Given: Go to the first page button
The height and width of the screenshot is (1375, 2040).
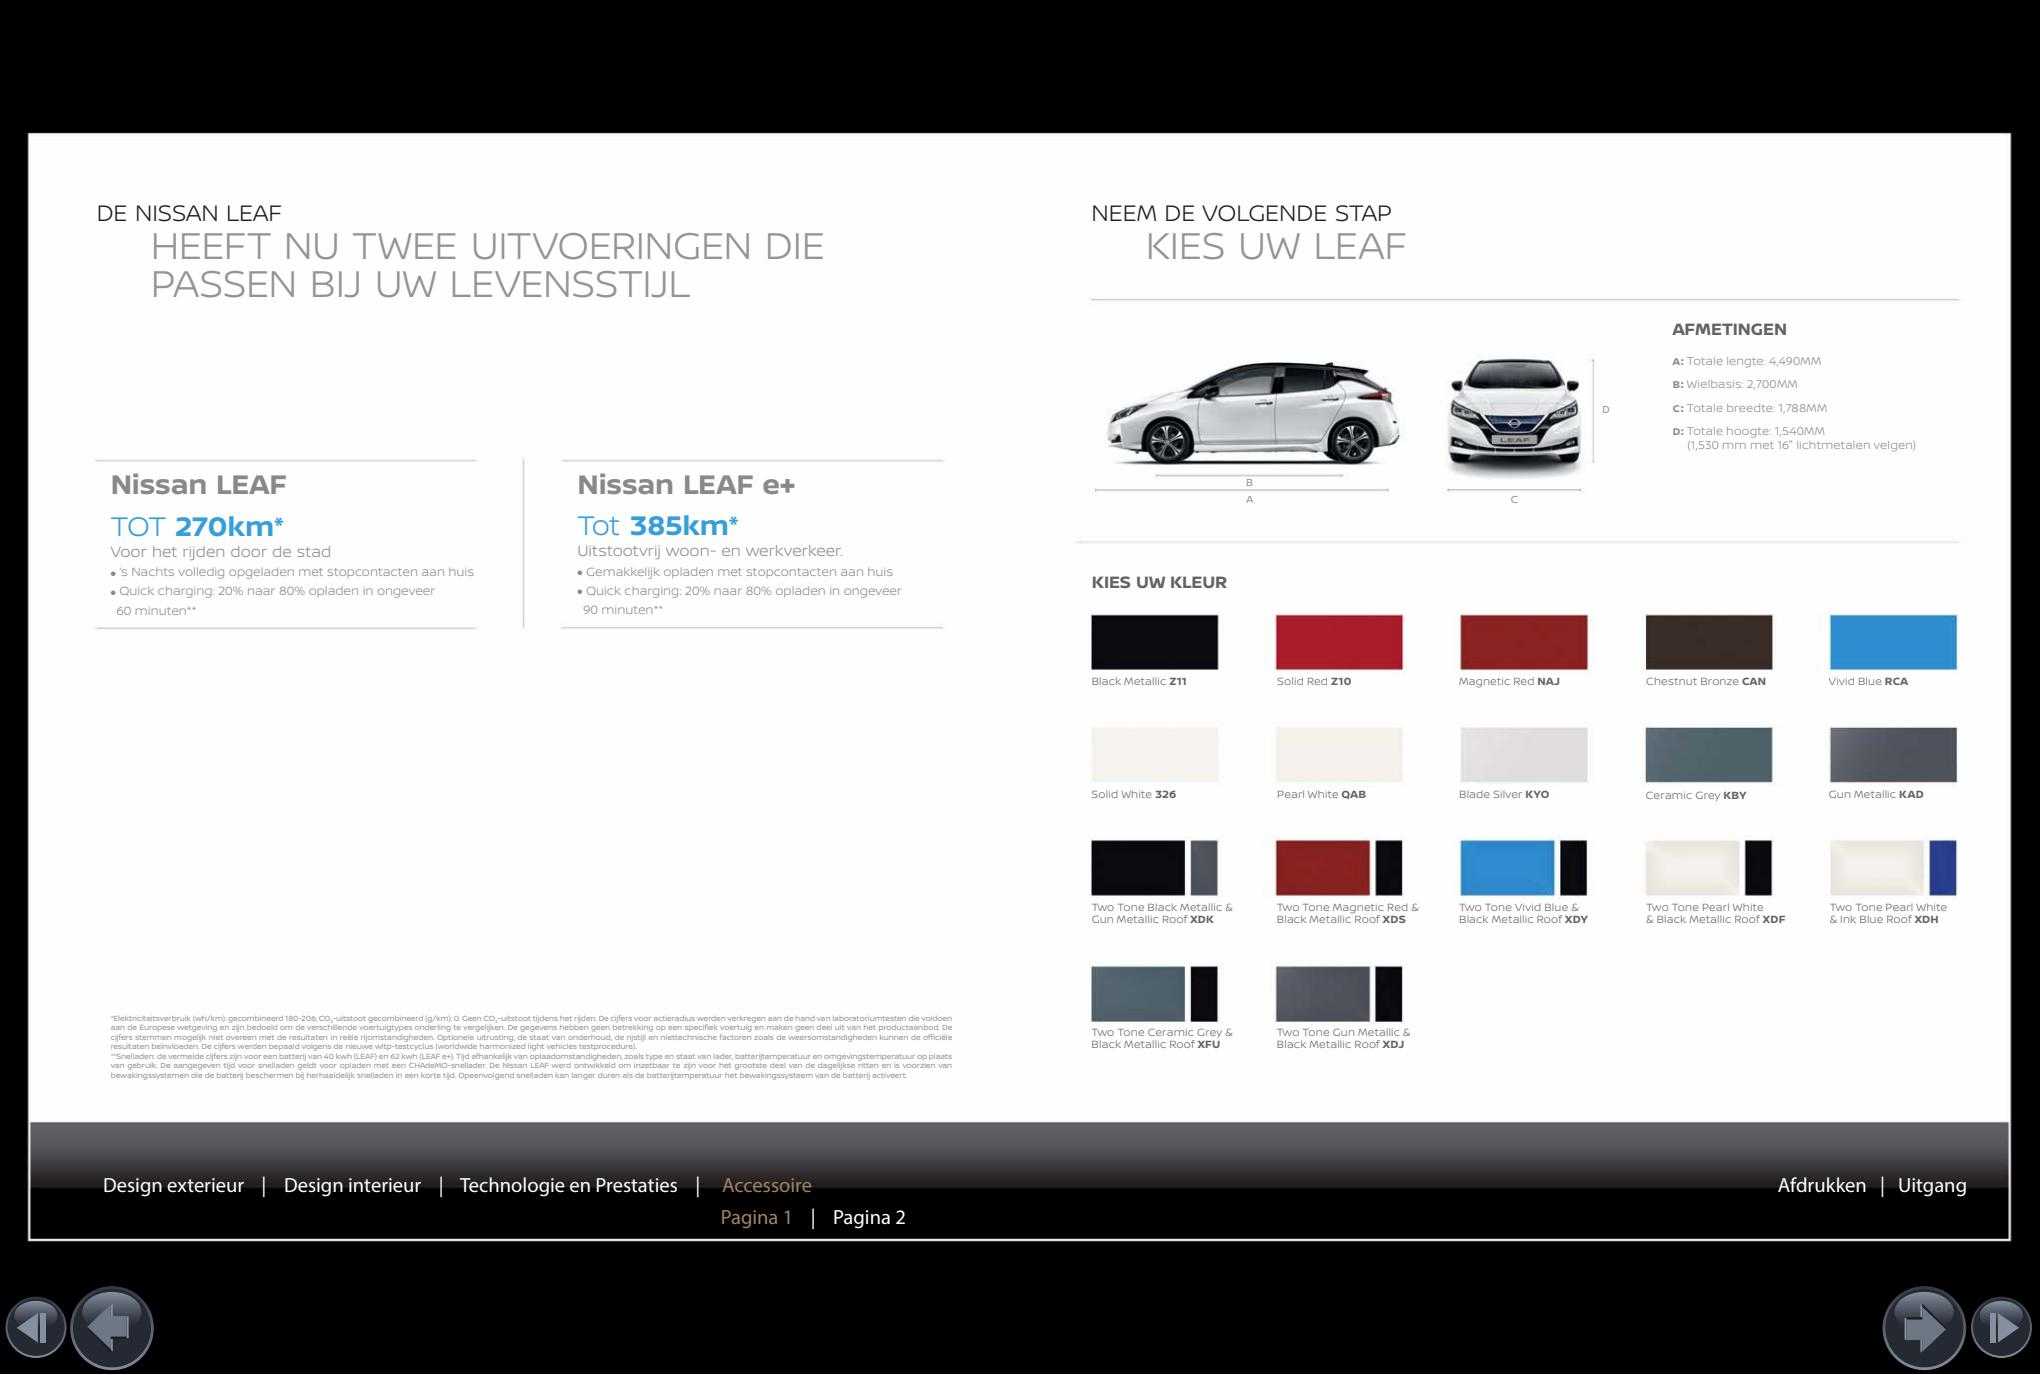Looking at the screenshot, I should point(35,1328).
